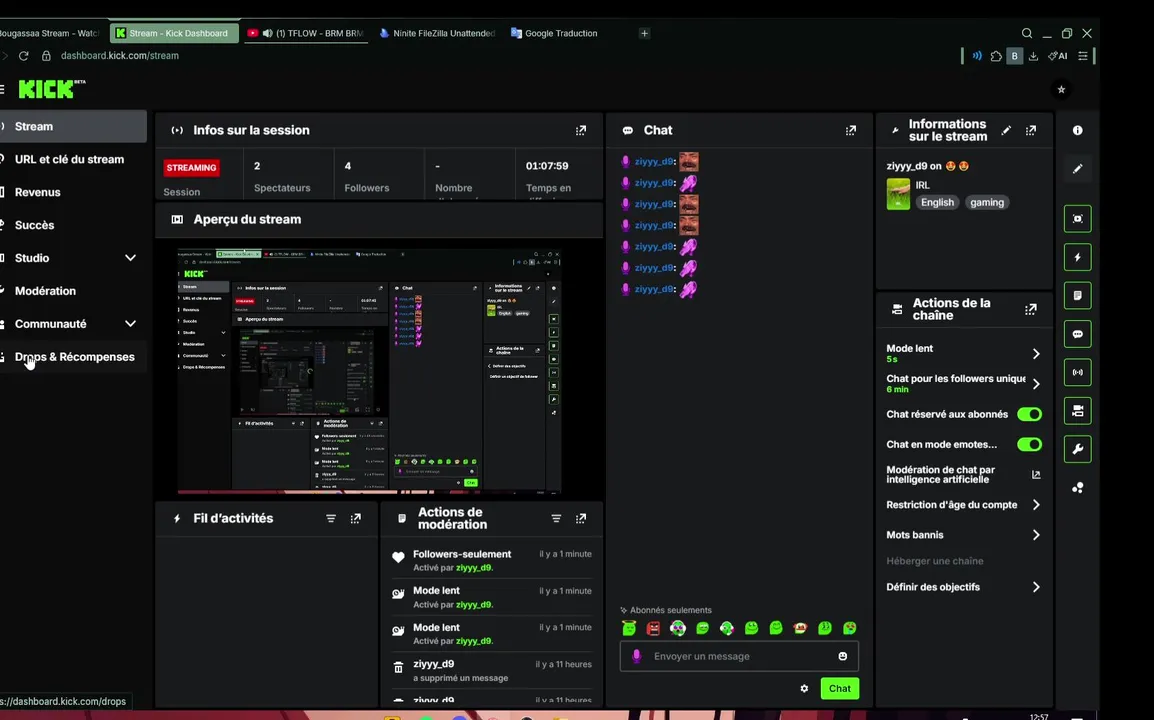The height and width of the screenshot is (720, 1154).
Task: Click the pencil icon in right sidebar
Action: [x=1077, y=169]
